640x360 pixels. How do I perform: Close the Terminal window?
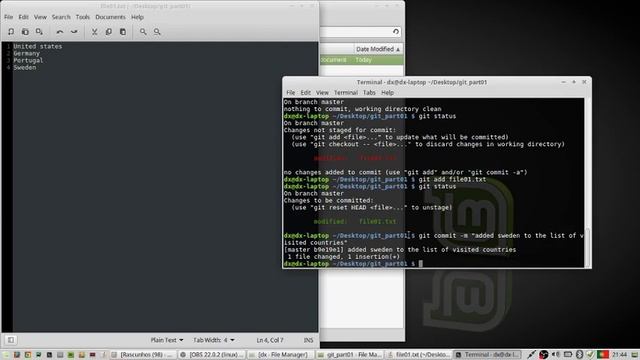[584, 82]
